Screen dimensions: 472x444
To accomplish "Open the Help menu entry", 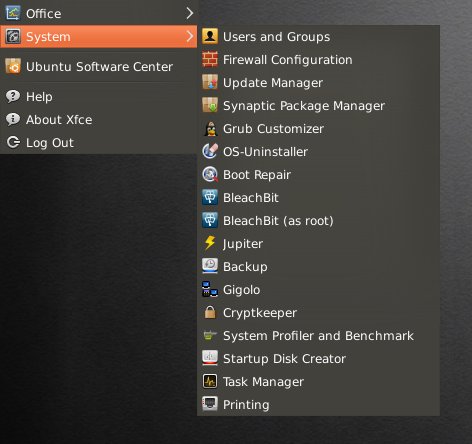I will [x=99, y=96].
